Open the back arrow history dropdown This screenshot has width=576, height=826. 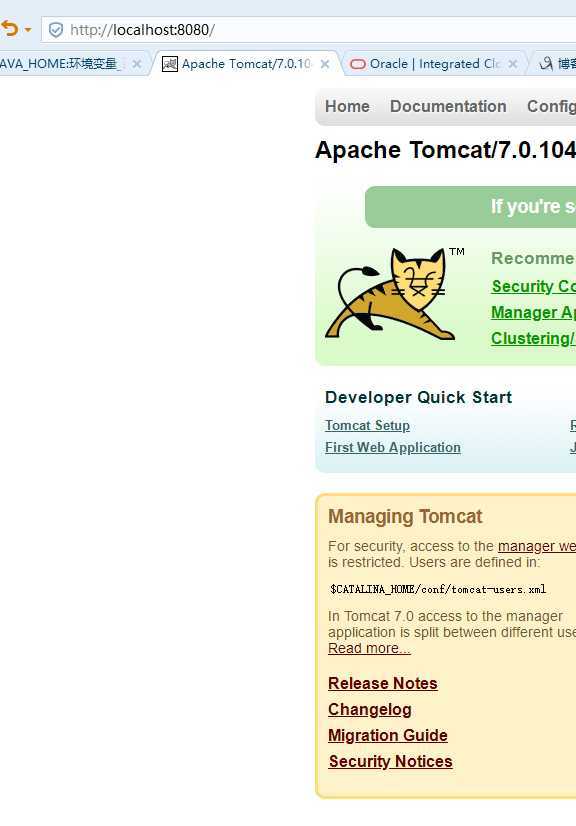click(x=28, y=30)
